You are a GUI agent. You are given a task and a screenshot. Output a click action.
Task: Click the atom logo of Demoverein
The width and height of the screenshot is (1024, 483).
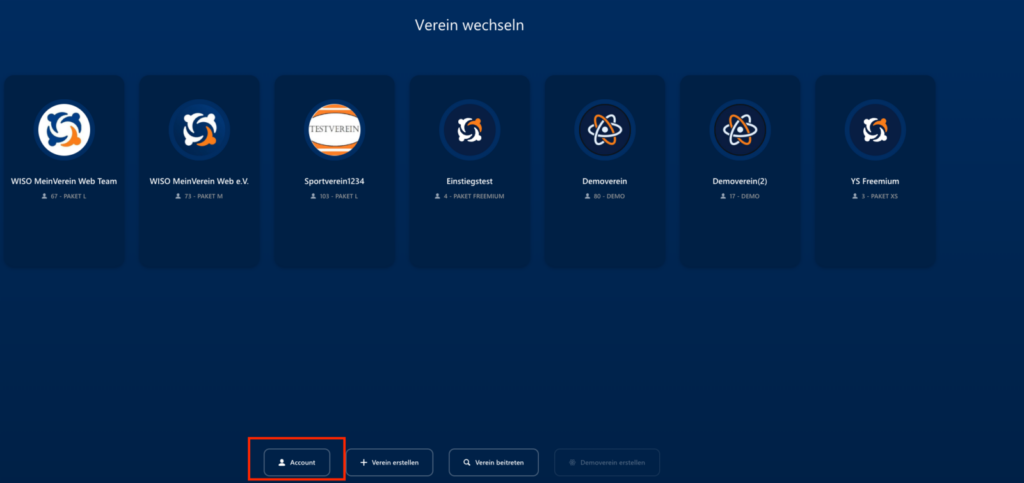coord(605,129)
